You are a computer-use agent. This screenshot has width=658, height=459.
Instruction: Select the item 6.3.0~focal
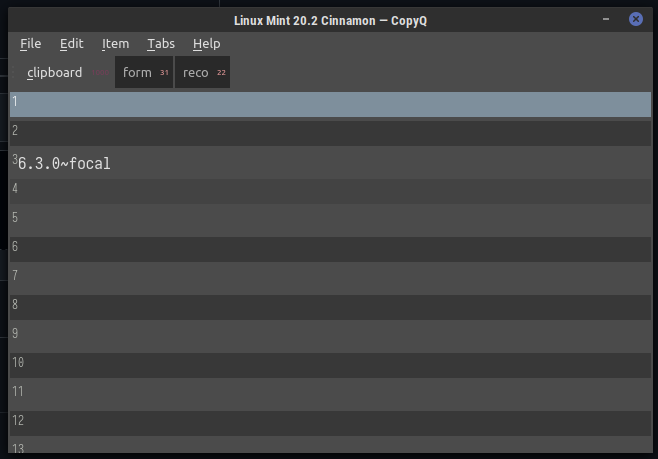[x=330, y=162]
